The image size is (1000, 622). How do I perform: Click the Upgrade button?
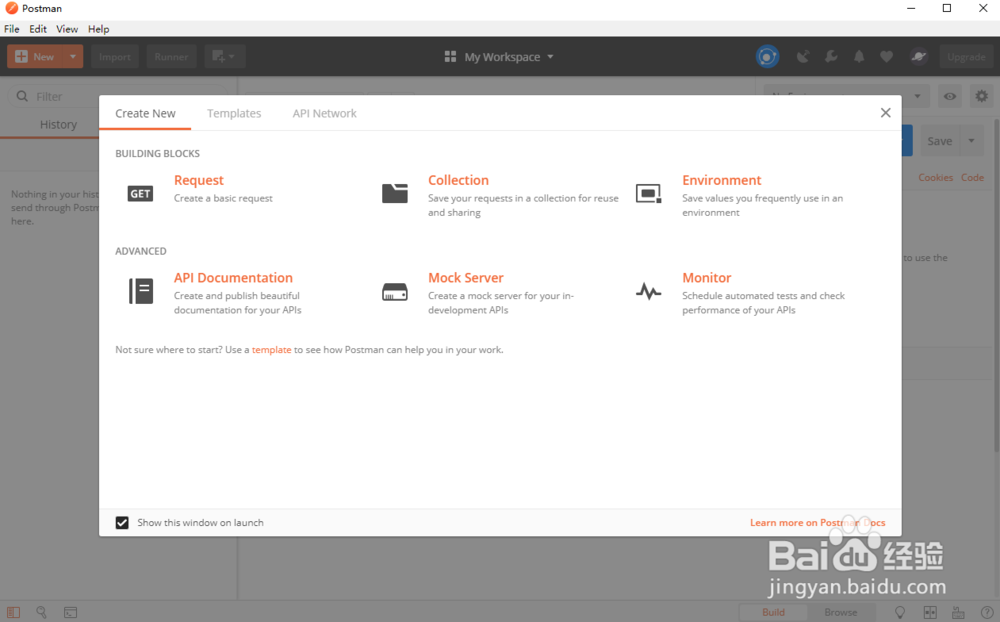(x=966, y=57)
